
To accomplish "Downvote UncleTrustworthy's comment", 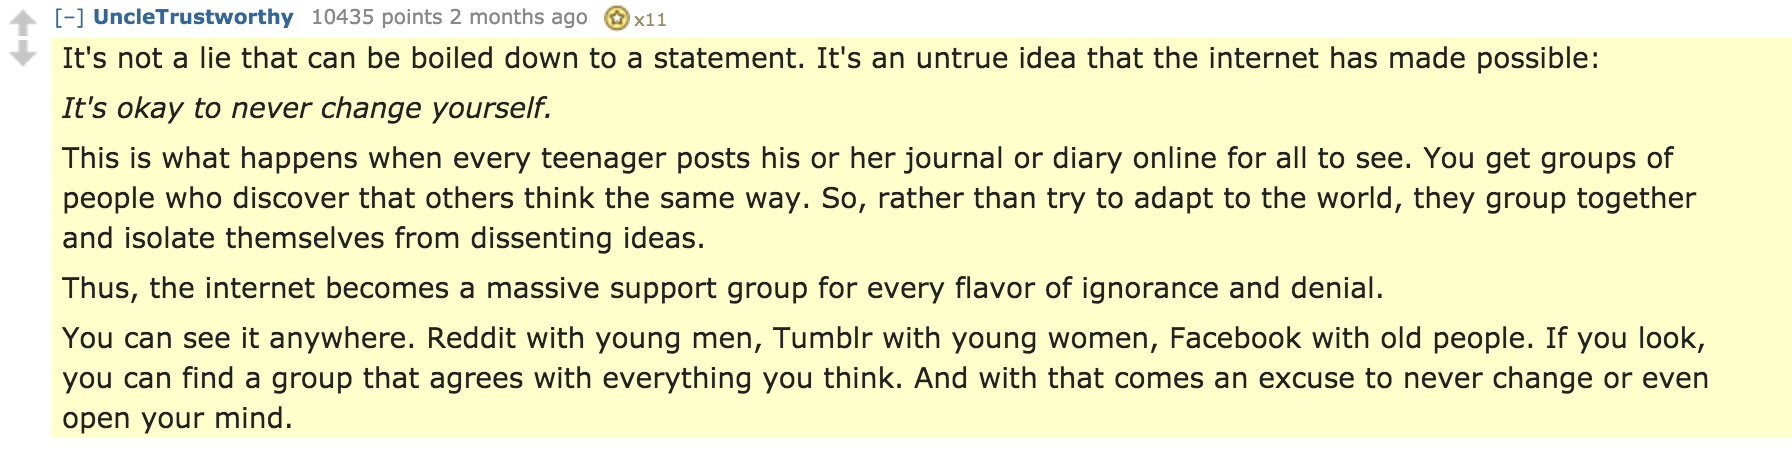I will (23, 54).
